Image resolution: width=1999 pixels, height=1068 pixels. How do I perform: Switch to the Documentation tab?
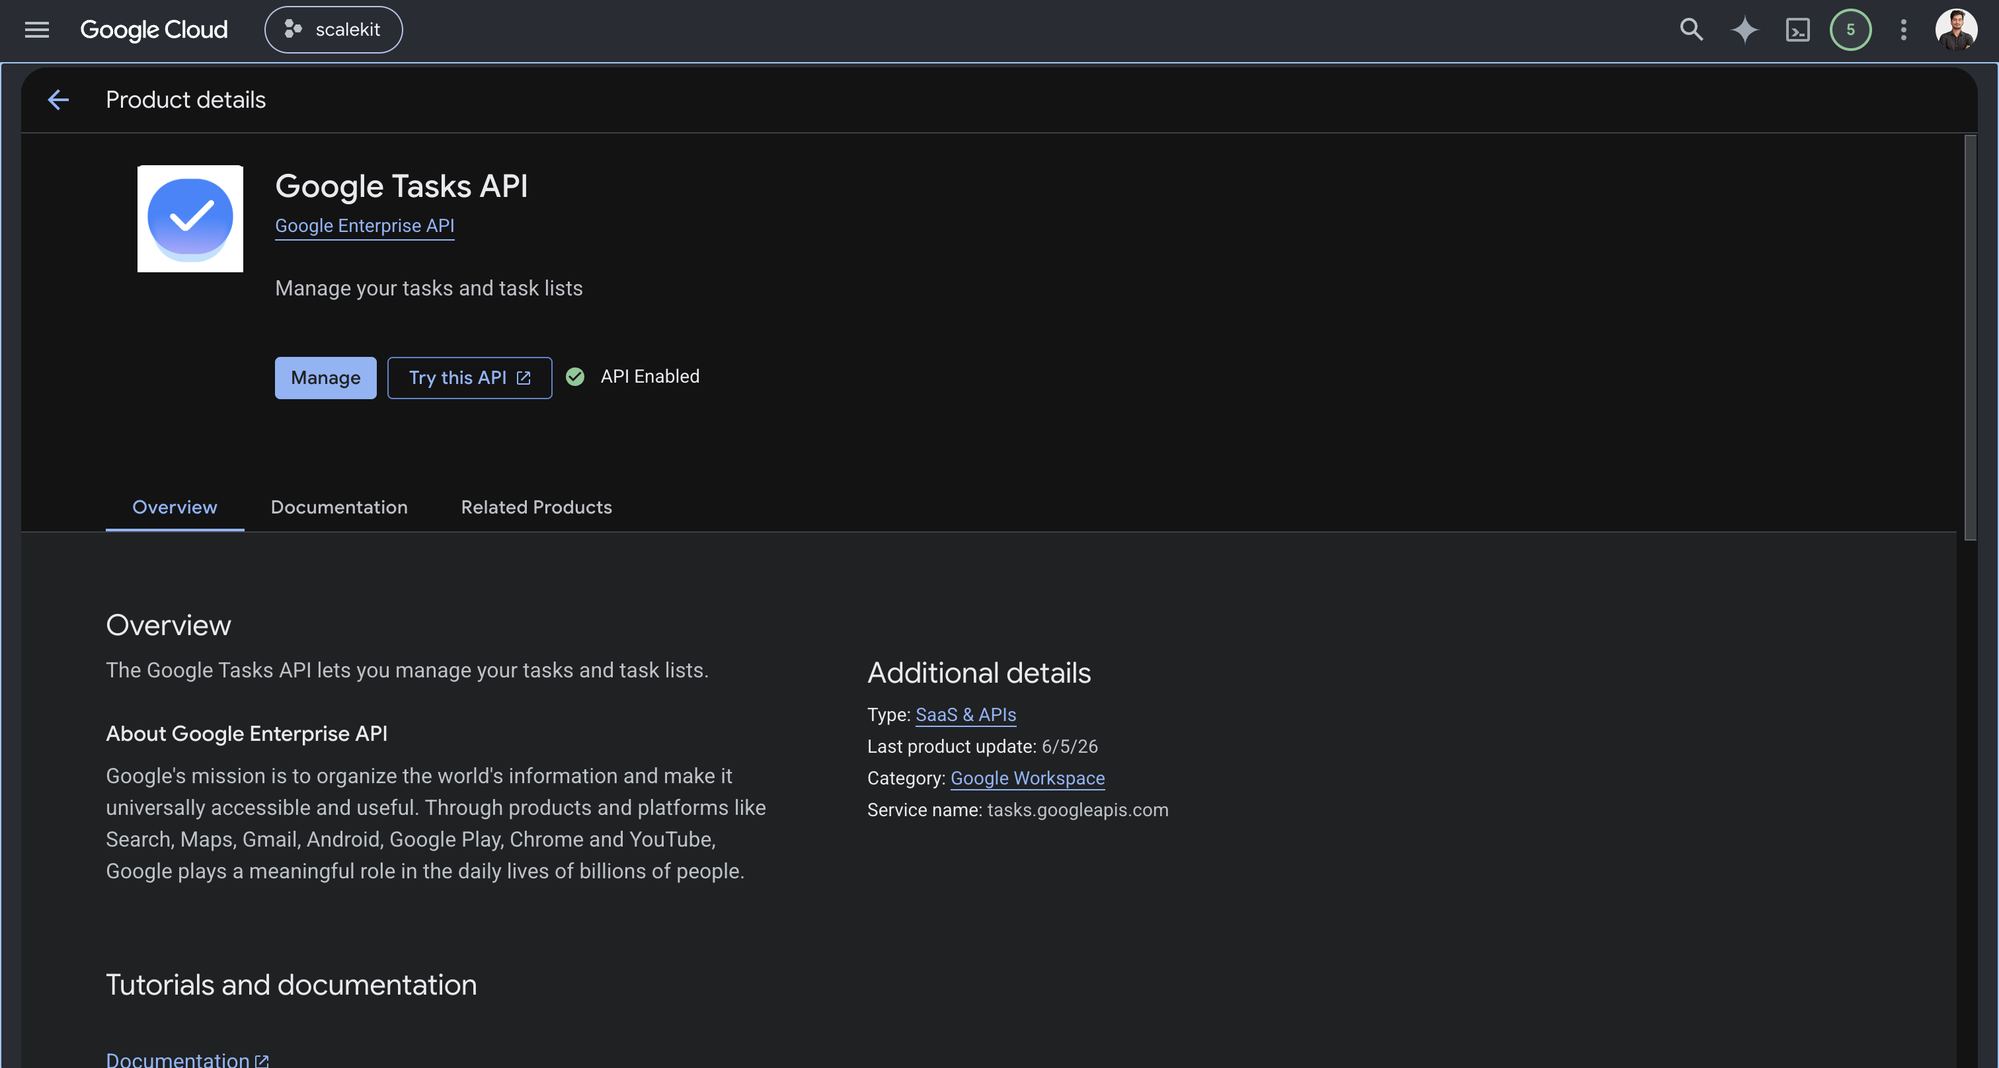(339, 507)
